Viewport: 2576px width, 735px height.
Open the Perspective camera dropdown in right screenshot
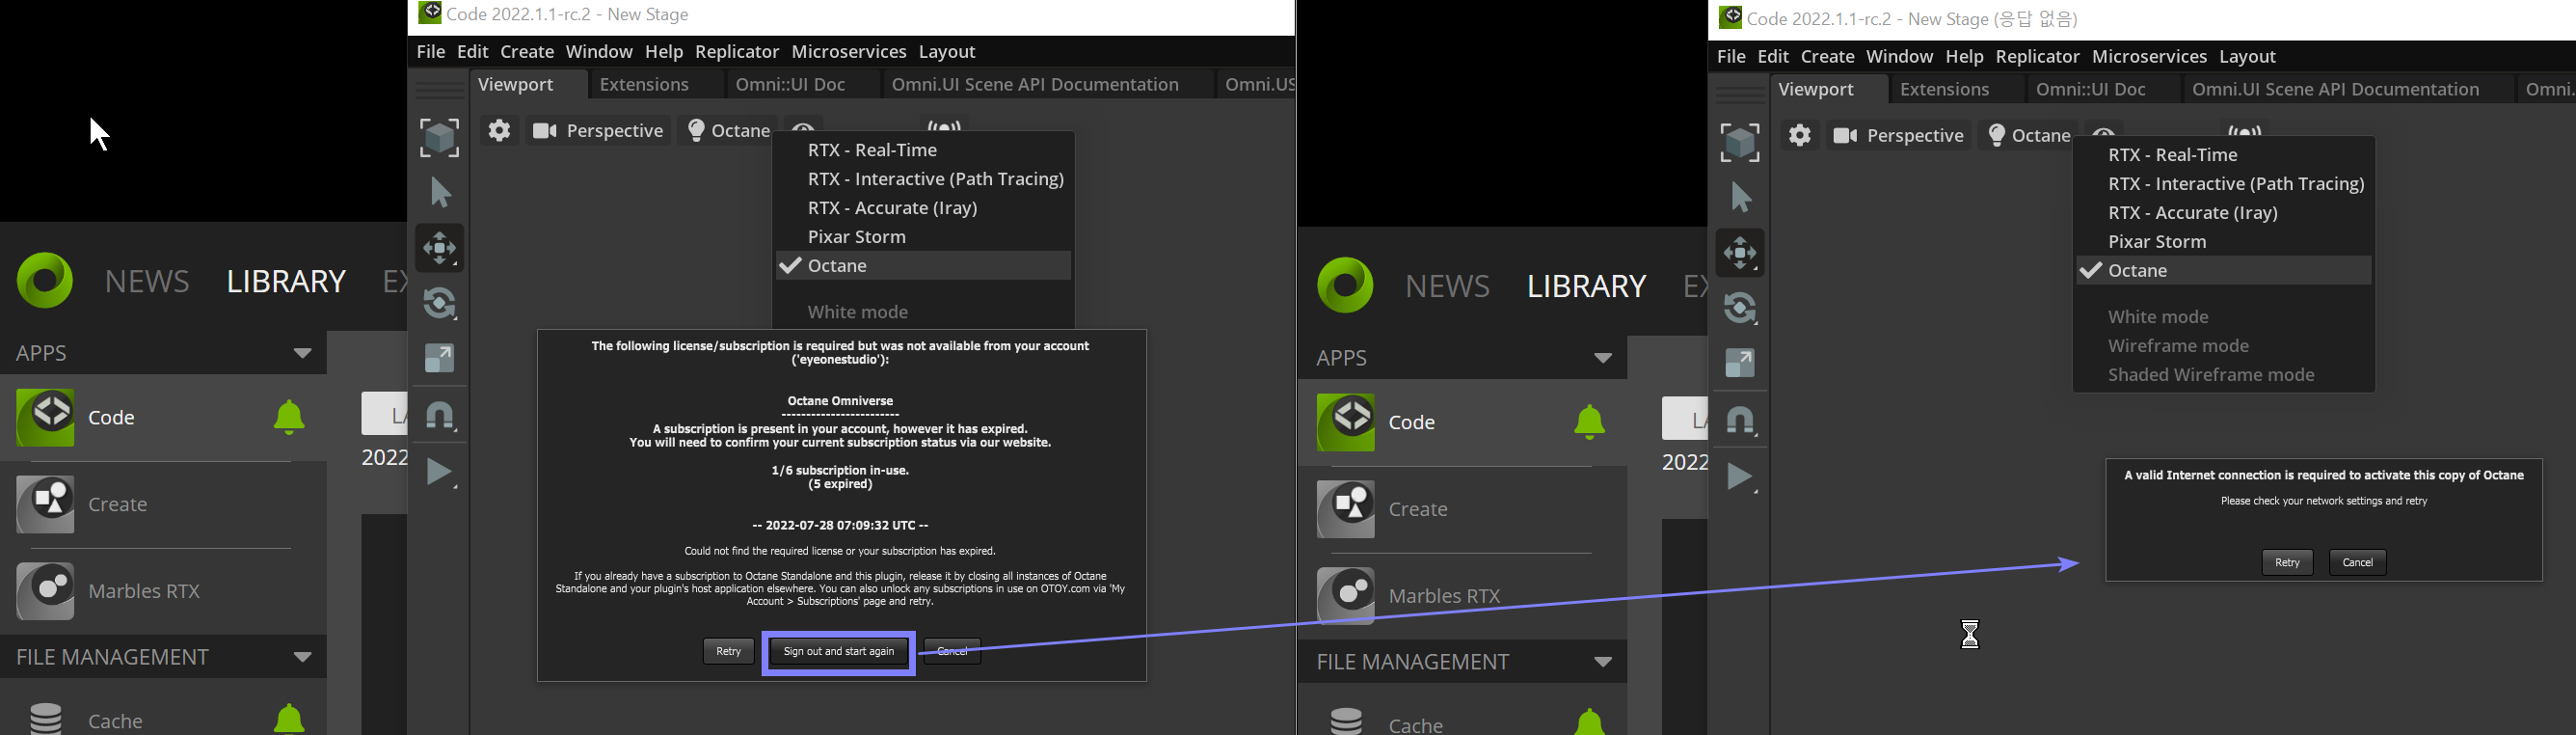pyautogui.click(x=1898, y=135)
